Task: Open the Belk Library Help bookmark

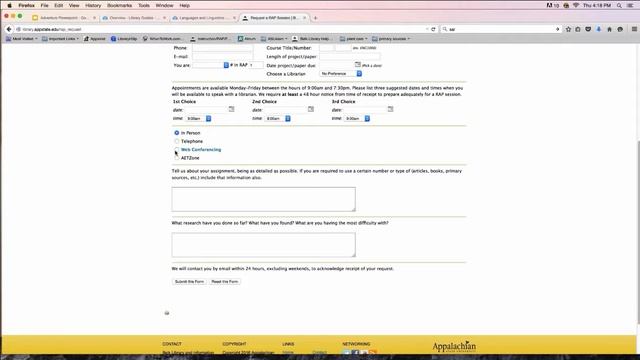Action: pos(311,39)
